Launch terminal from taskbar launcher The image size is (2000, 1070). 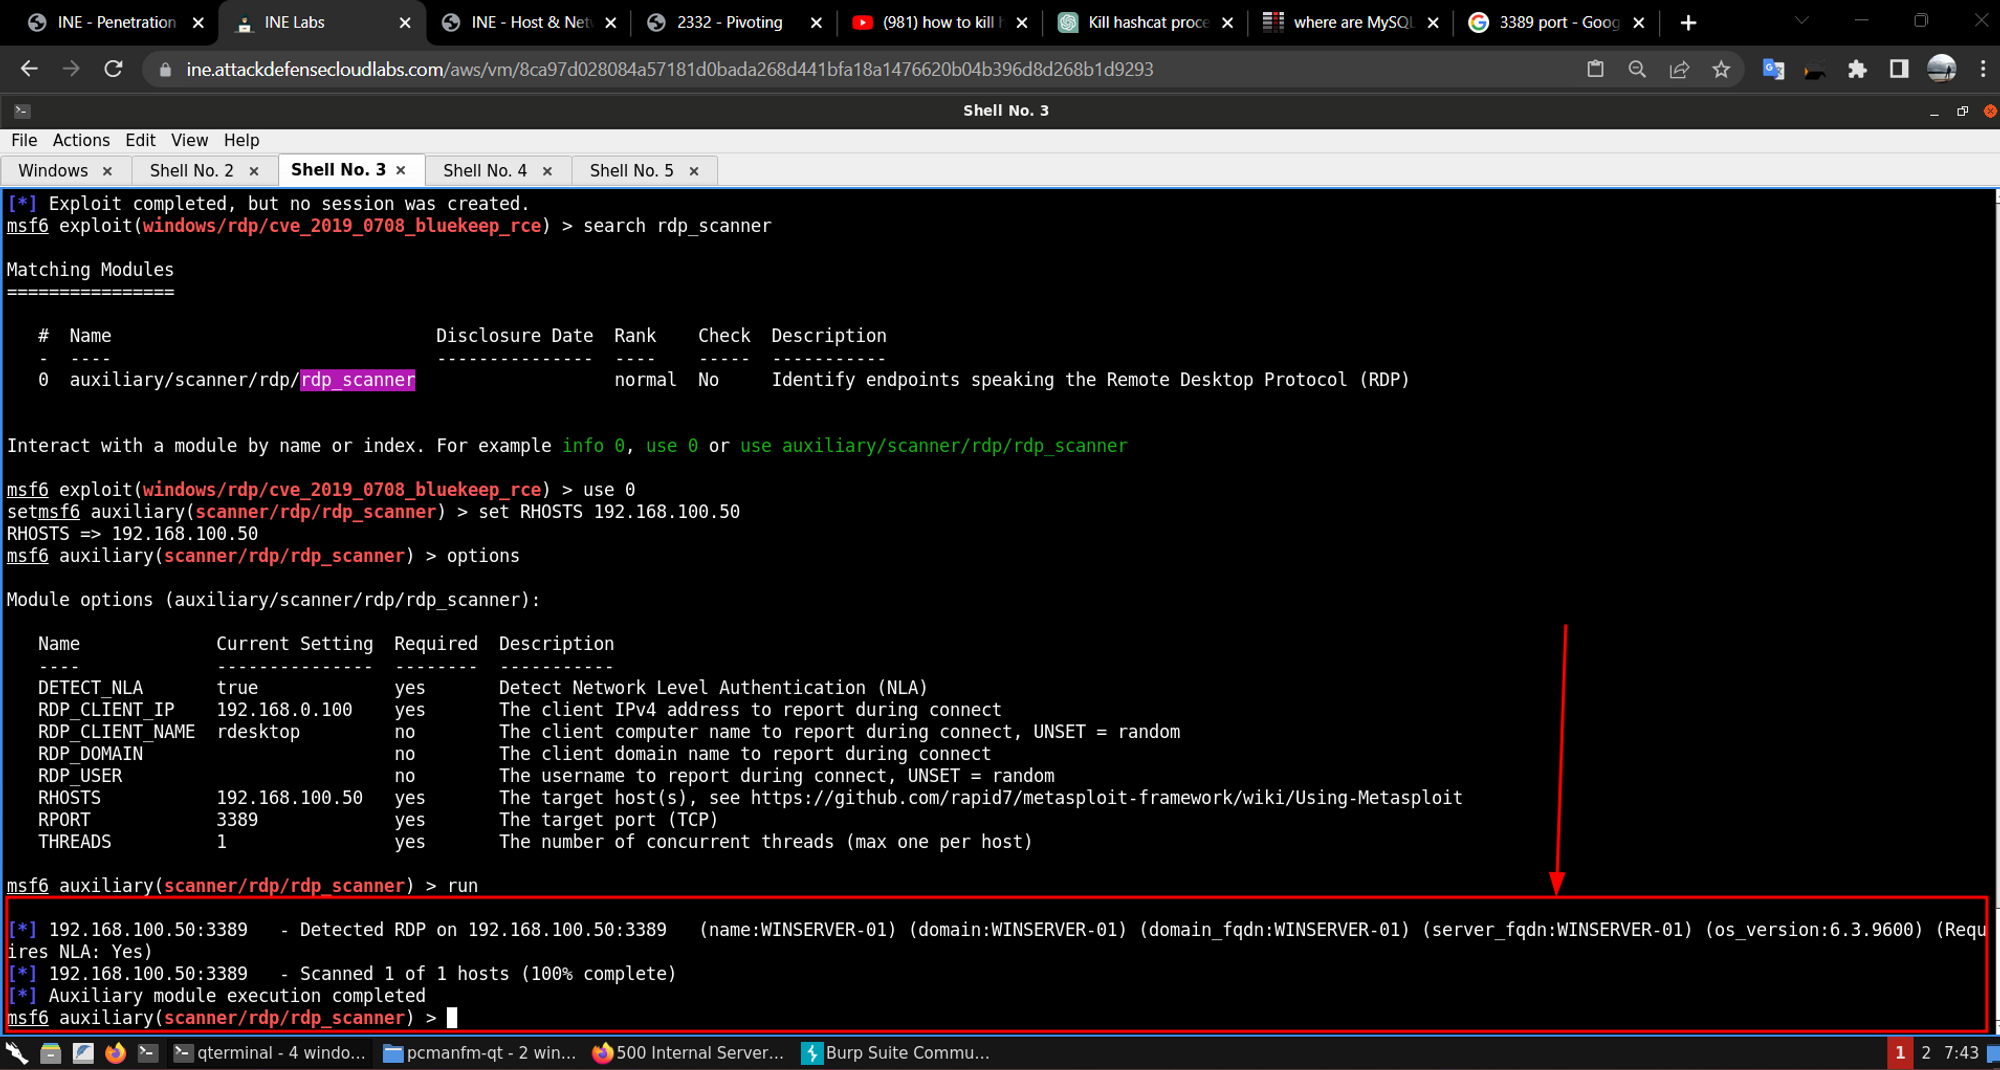pos(148,1052)
